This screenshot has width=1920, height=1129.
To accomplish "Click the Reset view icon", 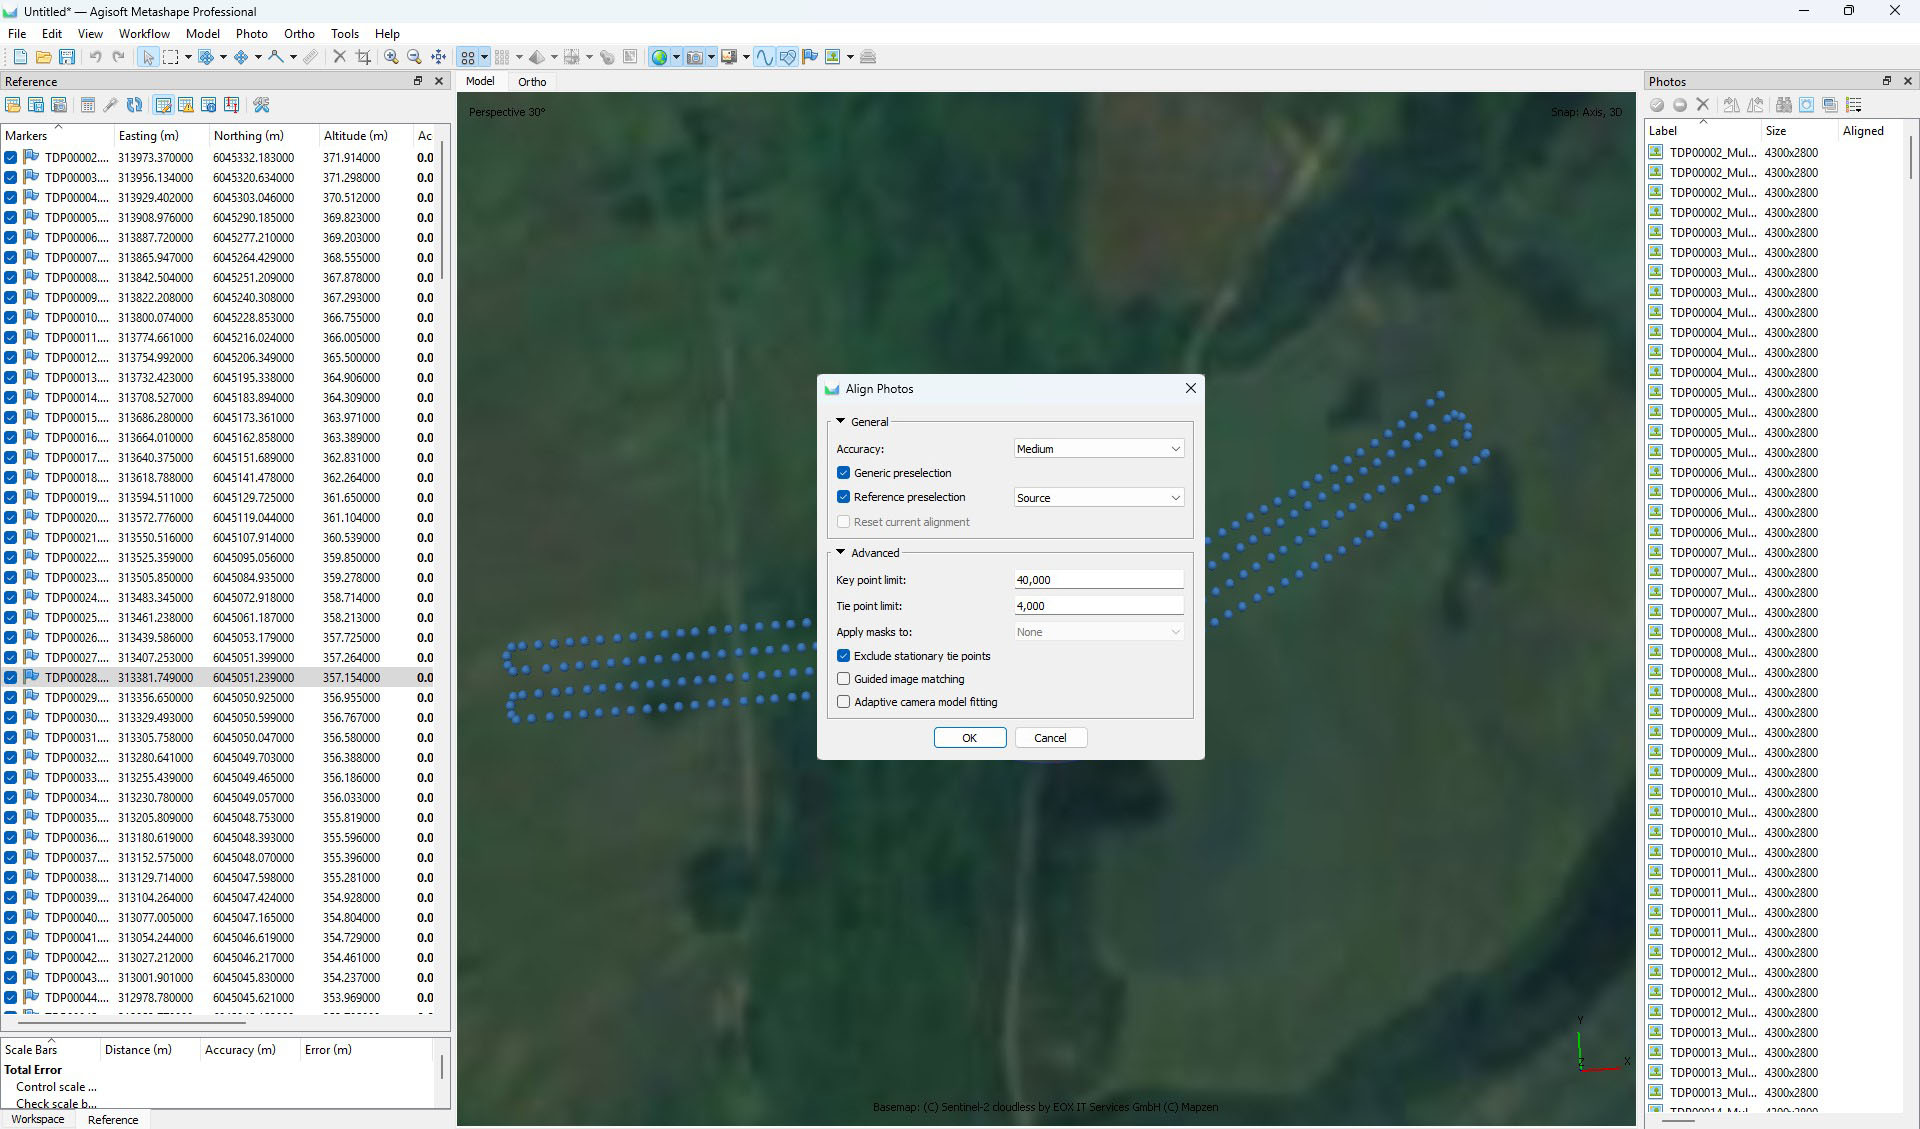I will pos(438,57).
